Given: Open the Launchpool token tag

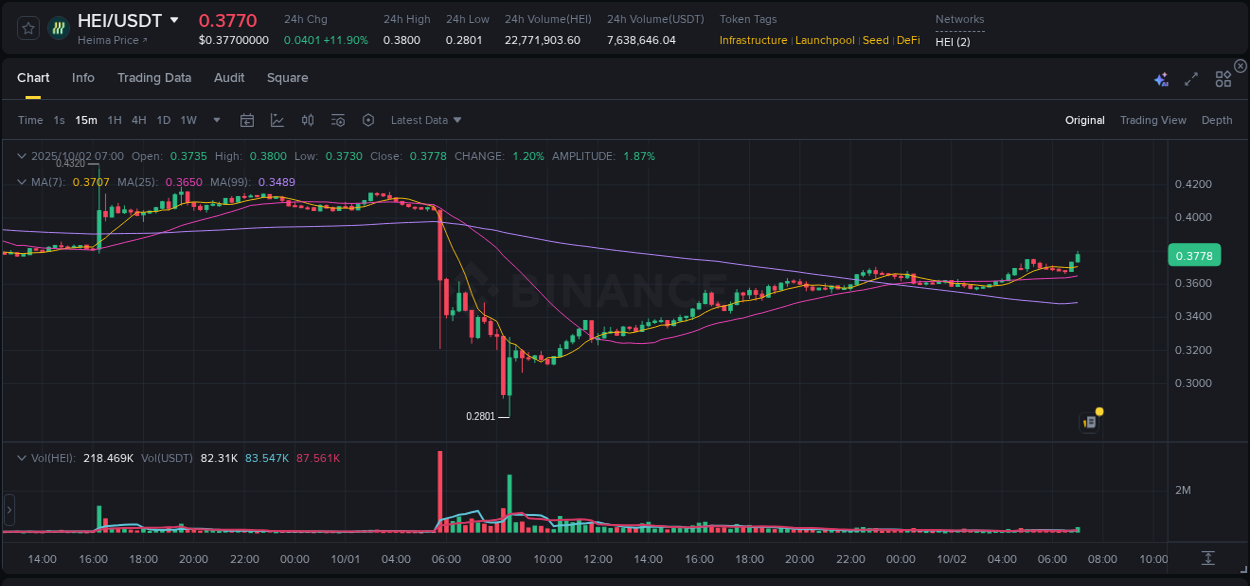Looking at the screenshot, I should tap(824, 40).
